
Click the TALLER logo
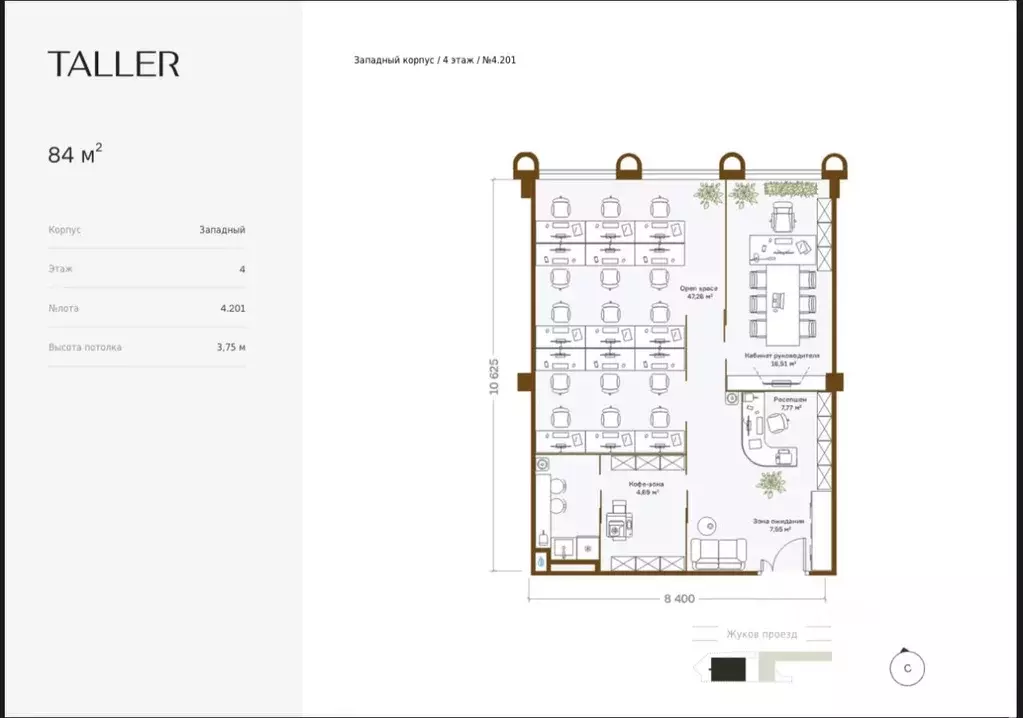click(114, 64)
